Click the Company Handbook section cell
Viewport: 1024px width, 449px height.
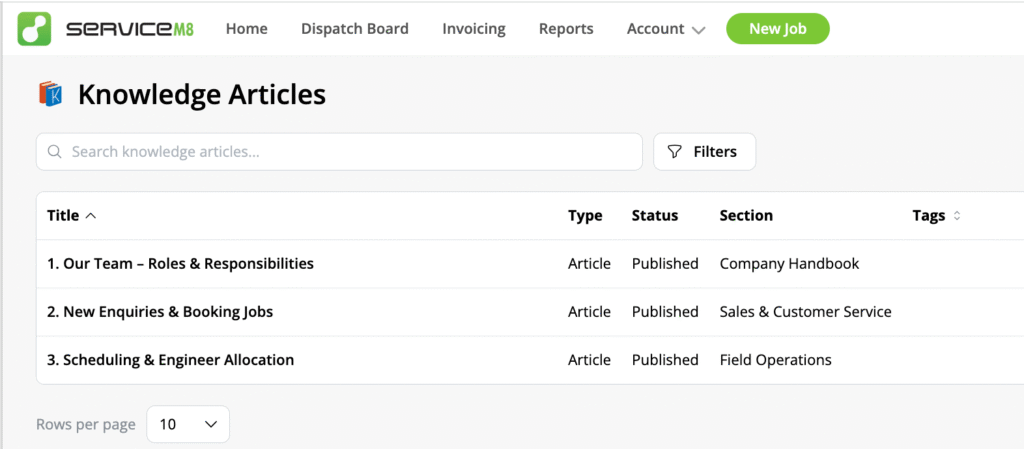pos(790,264)
